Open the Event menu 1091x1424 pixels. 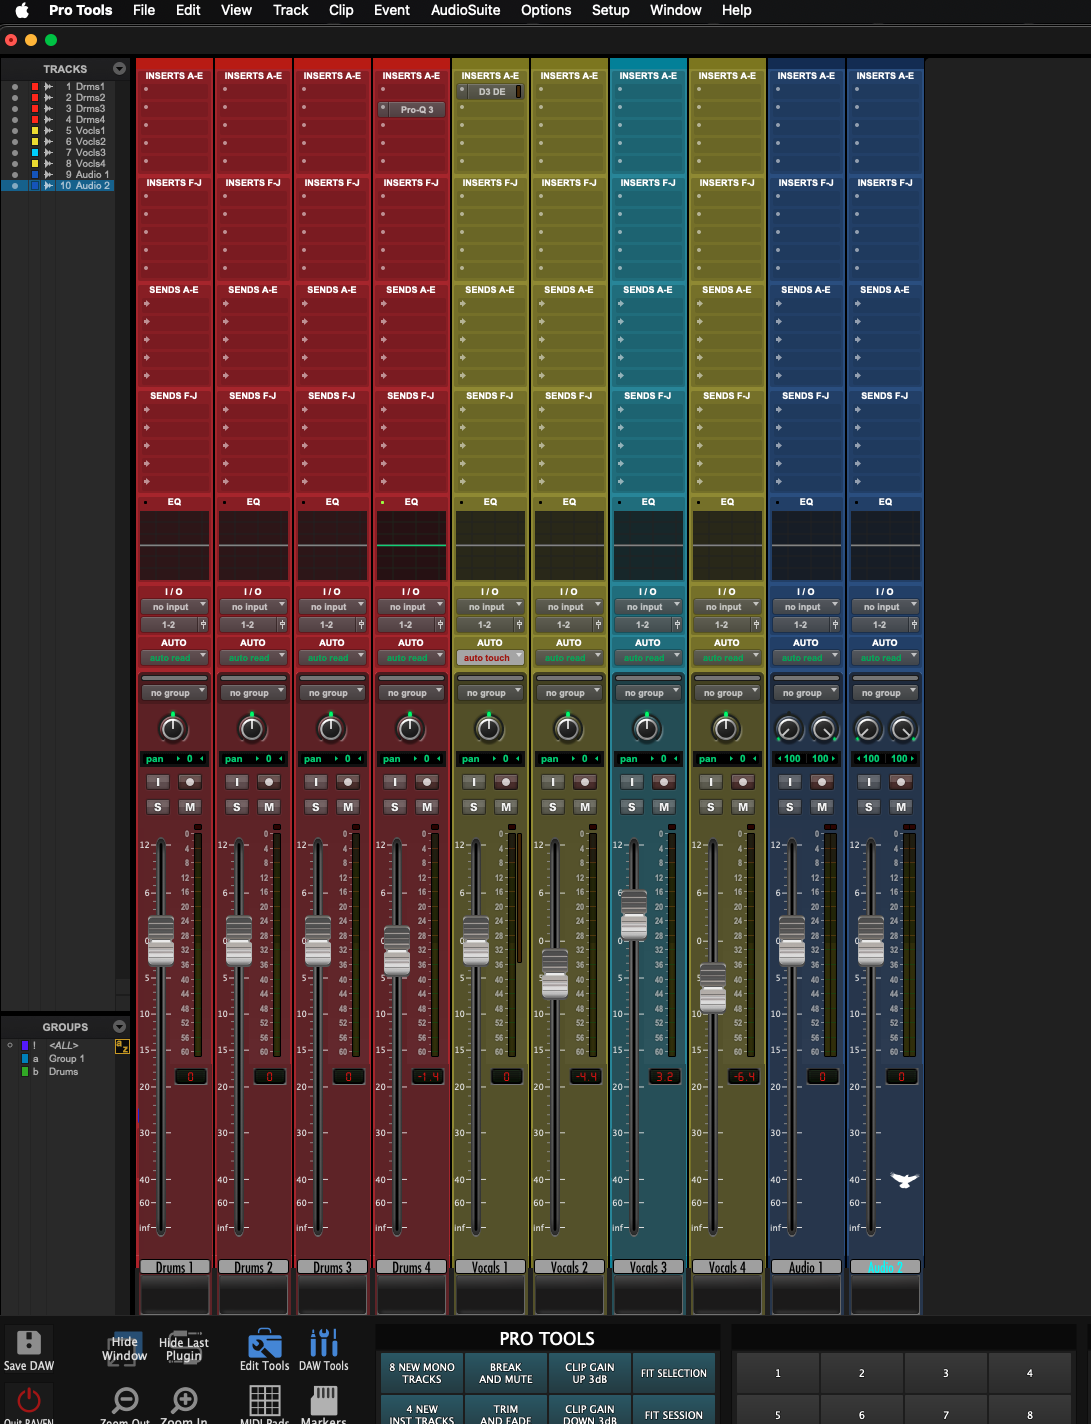392,10
